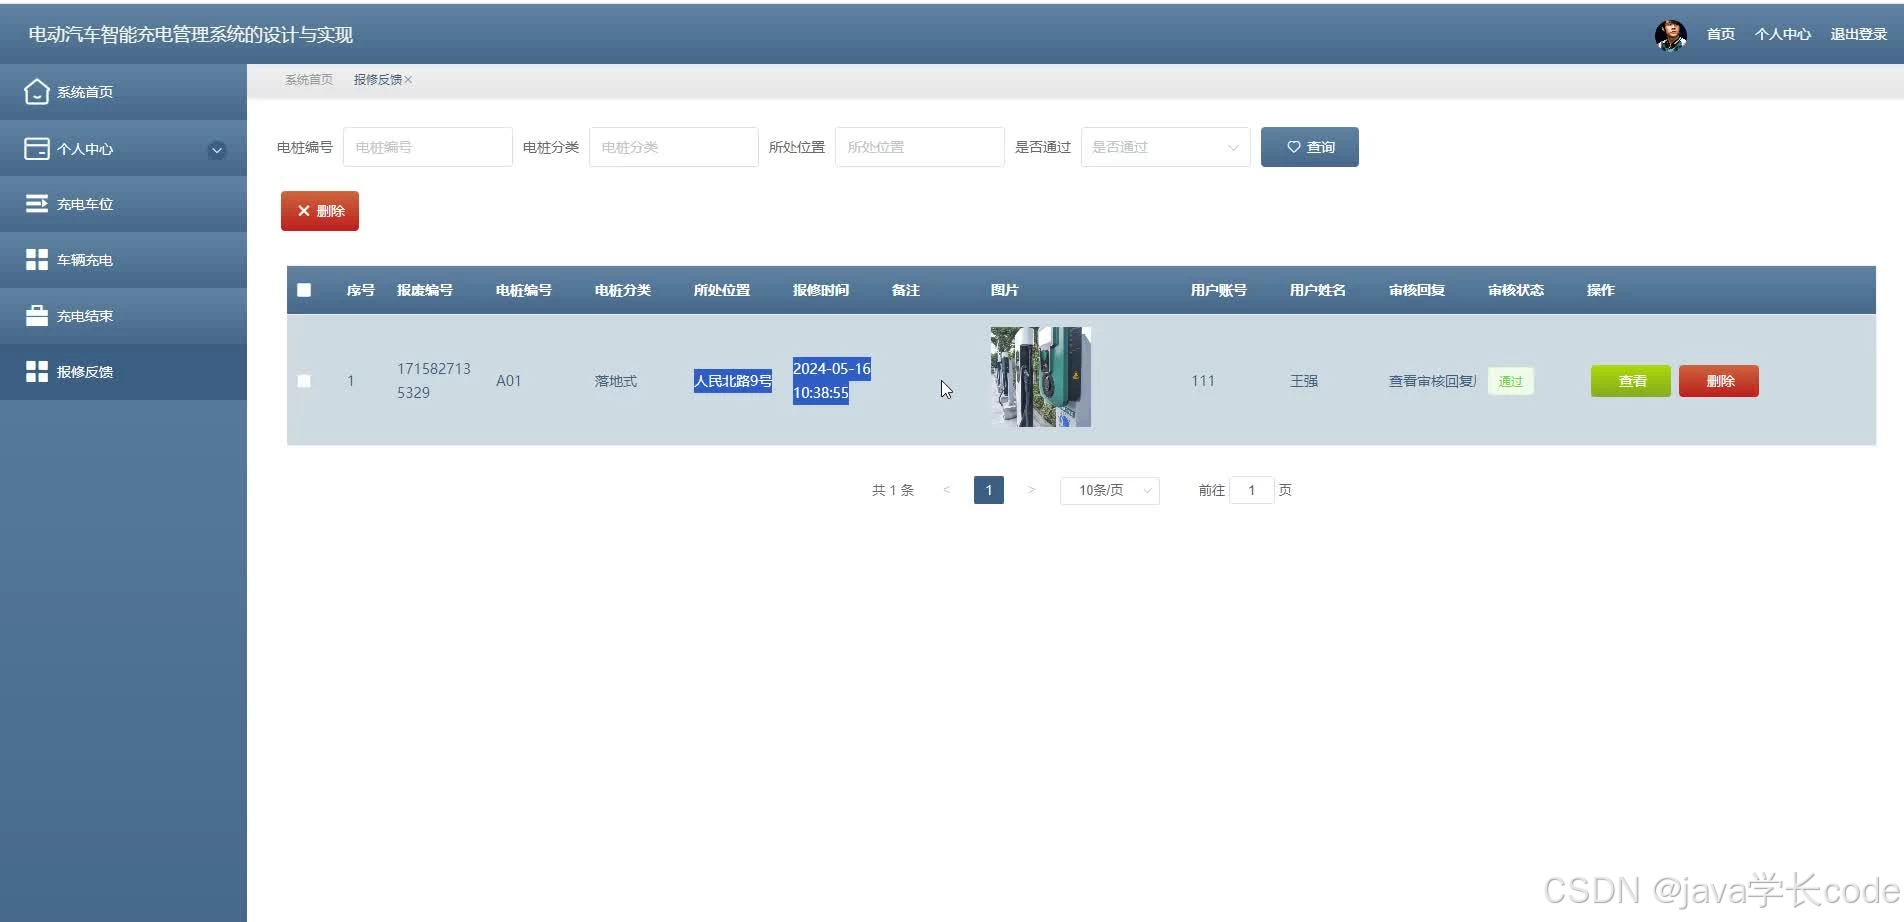This screenshot has height=922, width=1904.
Task: Close the 报修反馈 tab with its x
Action: click(408, 80)
